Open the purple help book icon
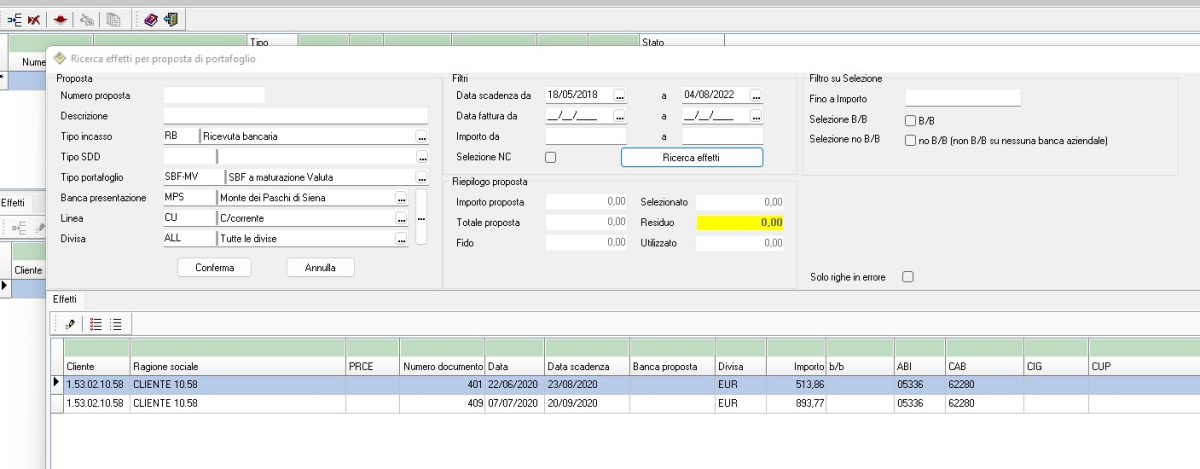1200x469 pixels. click(150, 19)
